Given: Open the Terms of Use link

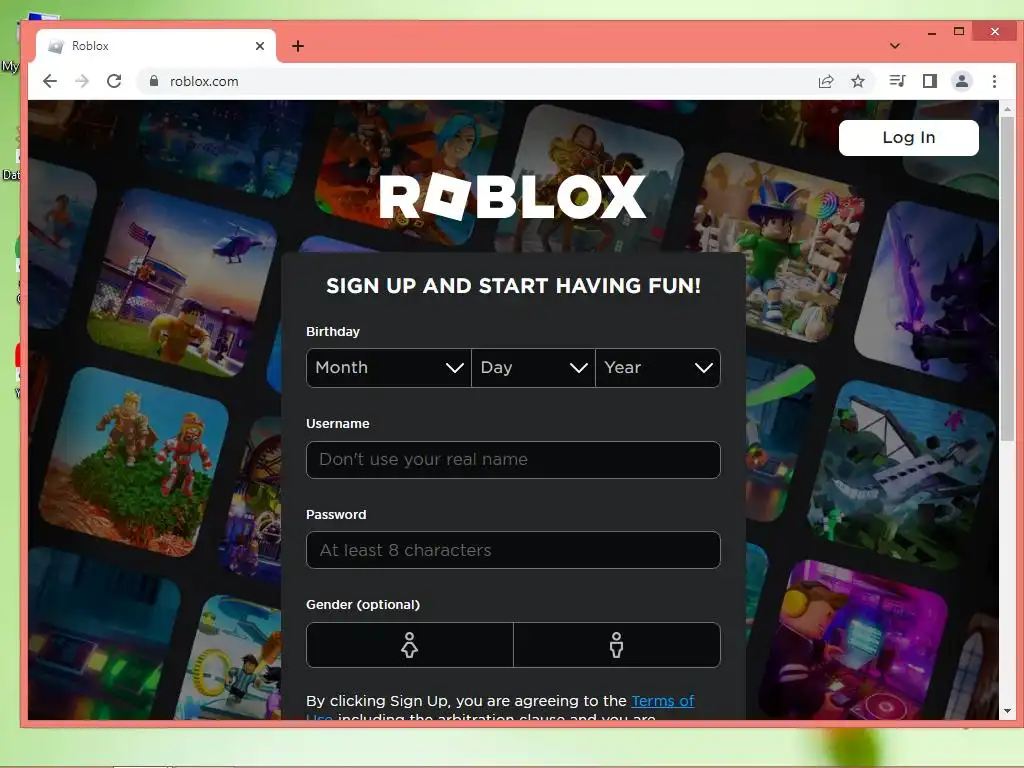Looking at the screenshot, I should (662, 701).
